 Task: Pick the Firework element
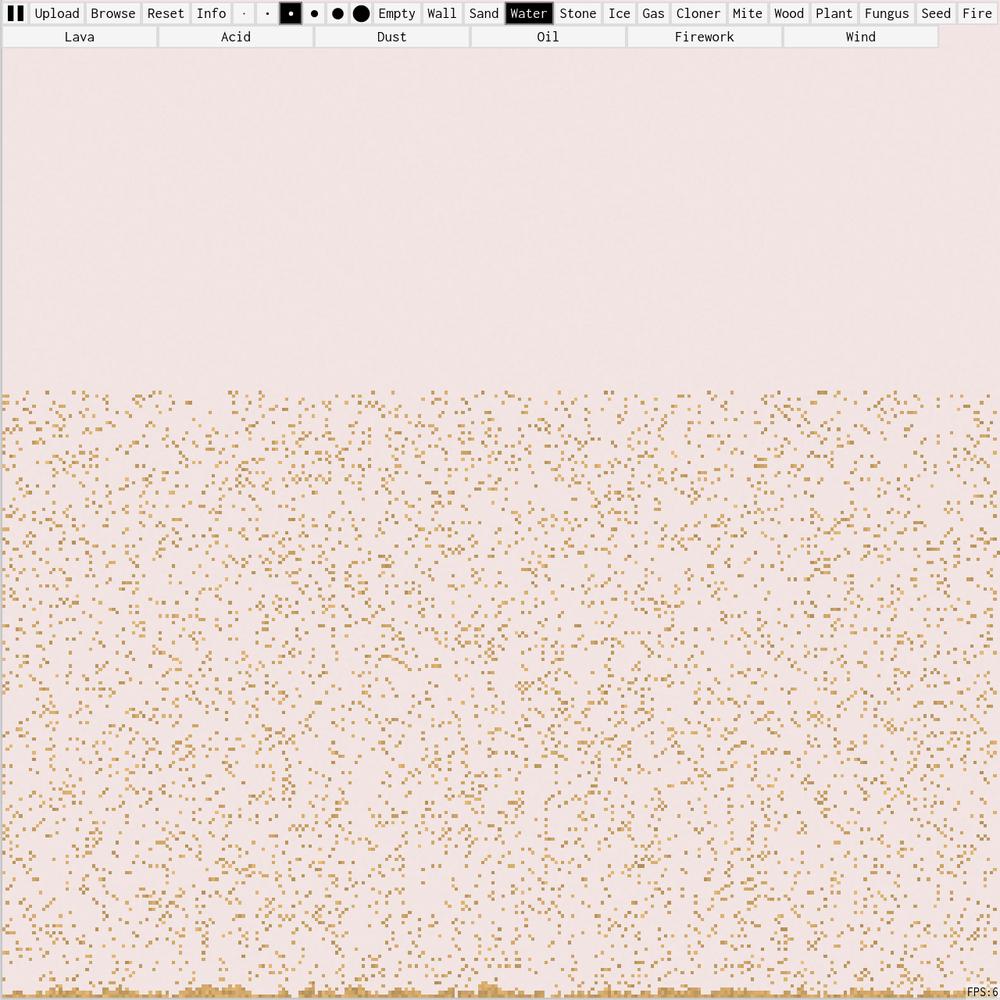(x=704, y=37)
